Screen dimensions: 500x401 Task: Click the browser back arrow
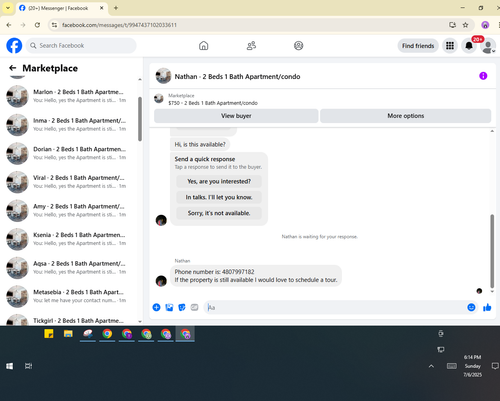9,25
